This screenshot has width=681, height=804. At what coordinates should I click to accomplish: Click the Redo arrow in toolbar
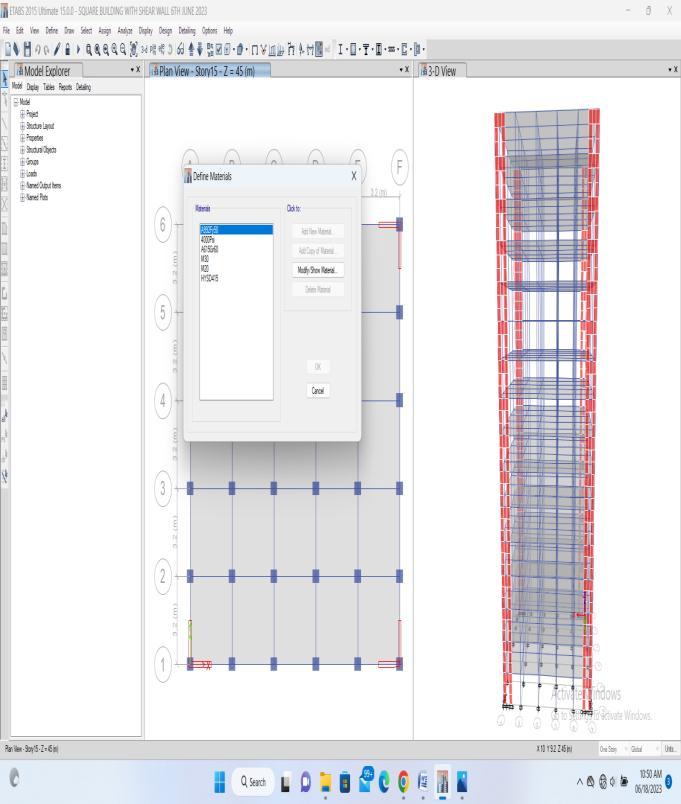pyautogui.click(x=47, y=49)
